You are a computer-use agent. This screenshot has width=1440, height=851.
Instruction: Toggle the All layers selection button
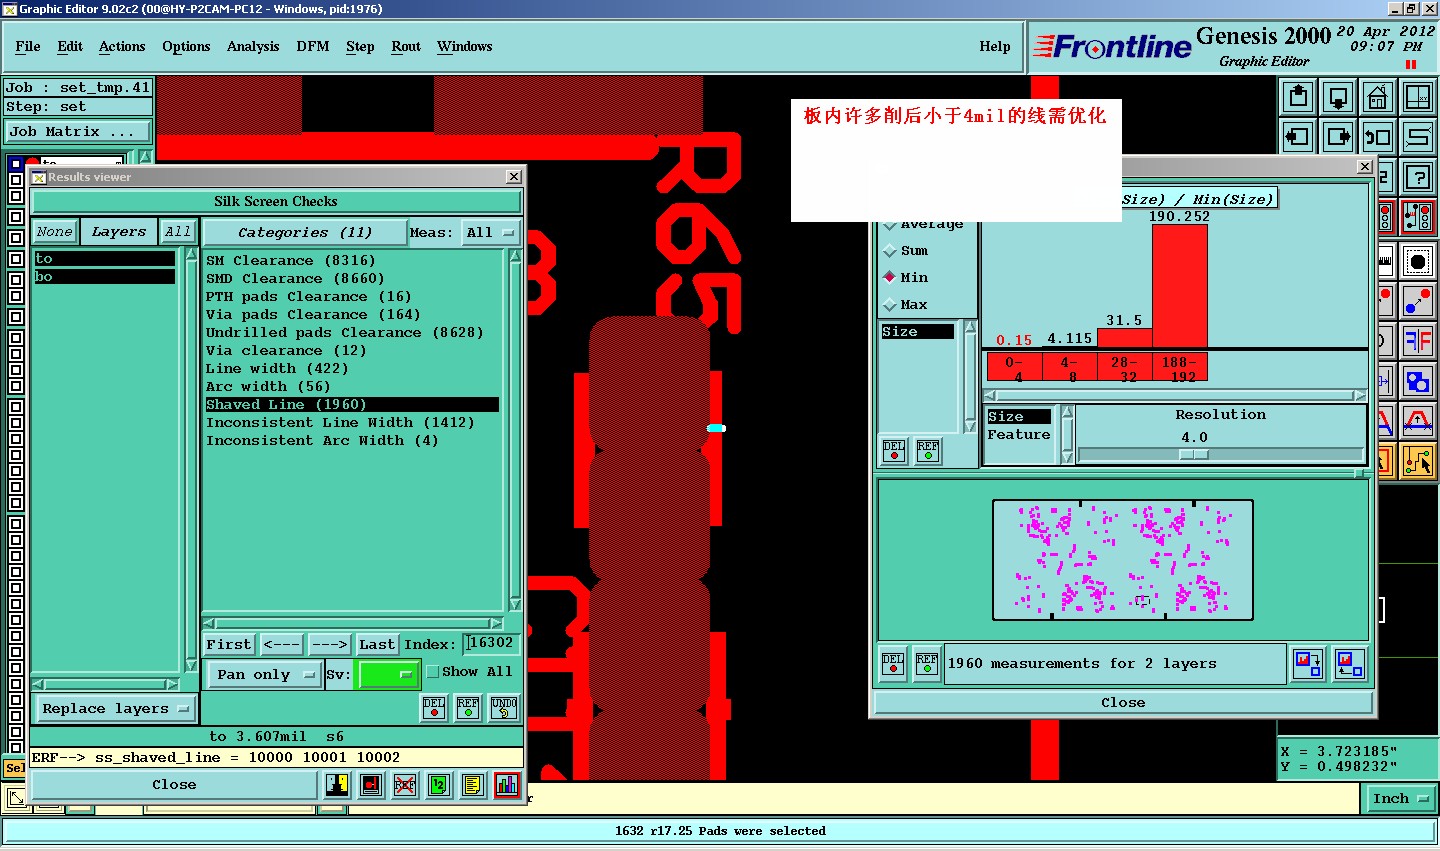click(x=178, y=232)
